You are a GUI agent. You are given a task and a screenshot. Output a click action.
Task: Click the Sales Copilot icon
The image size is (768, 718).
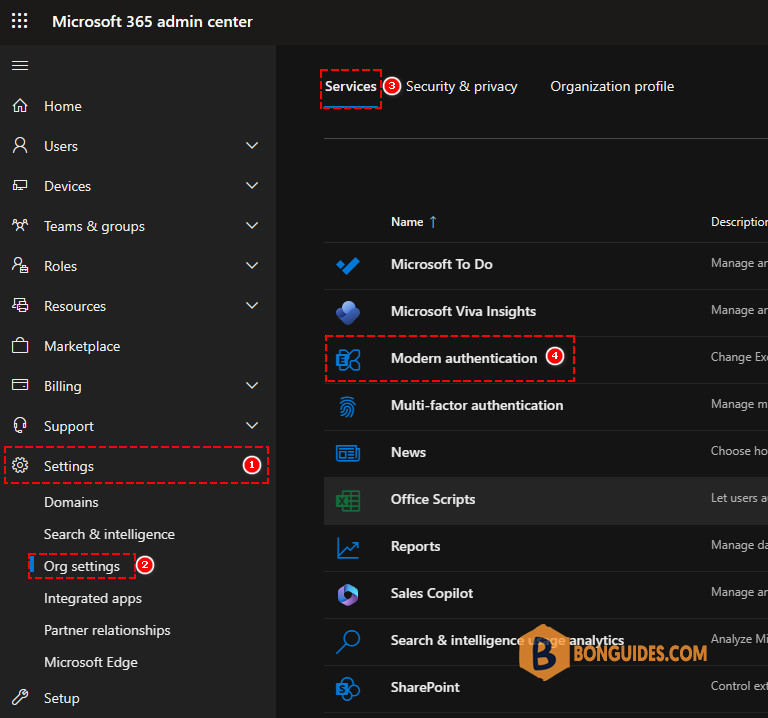(348, 595)
